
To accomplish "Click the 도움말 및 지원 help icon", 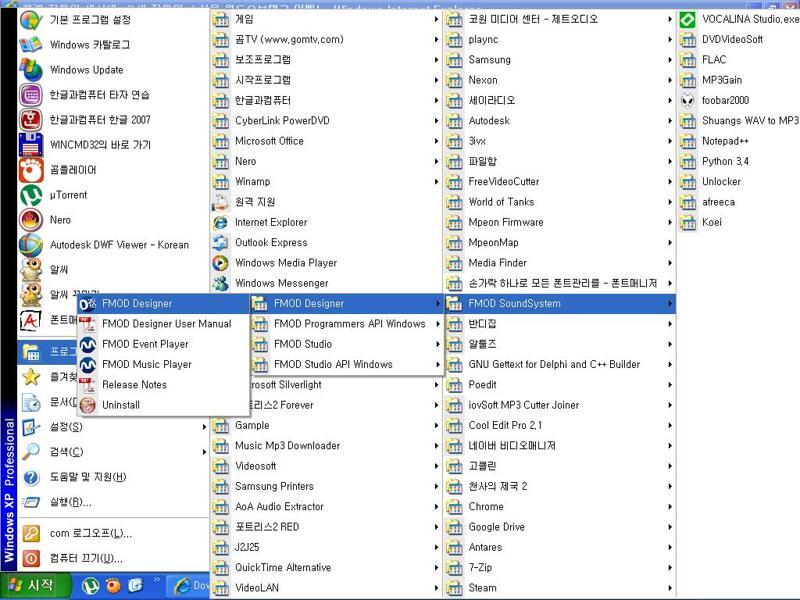I will [x=31, y=478].
